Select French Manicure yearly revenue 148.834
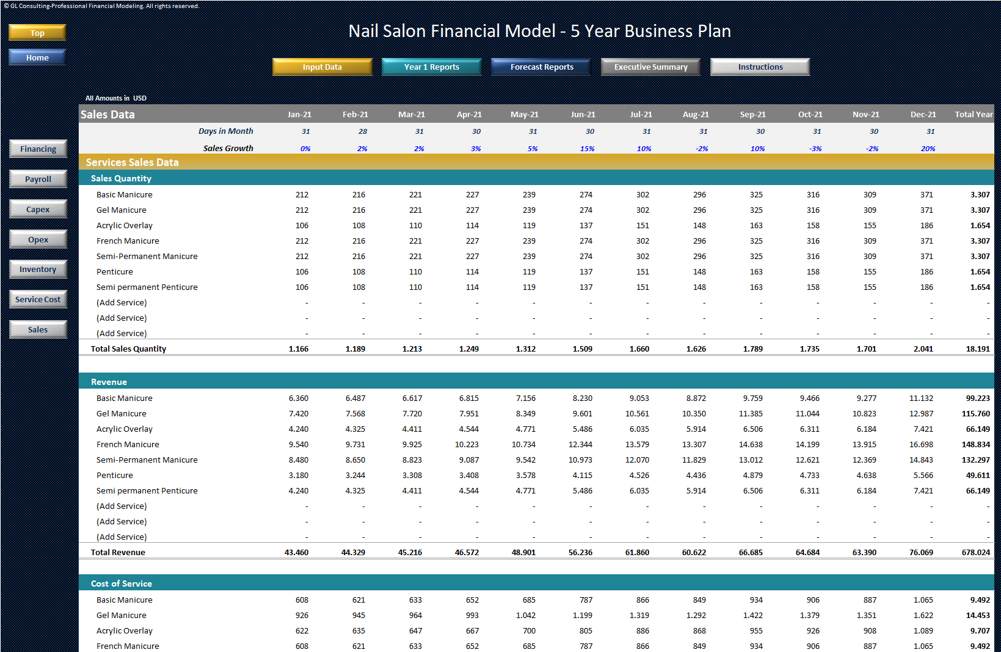 point(976,444)
